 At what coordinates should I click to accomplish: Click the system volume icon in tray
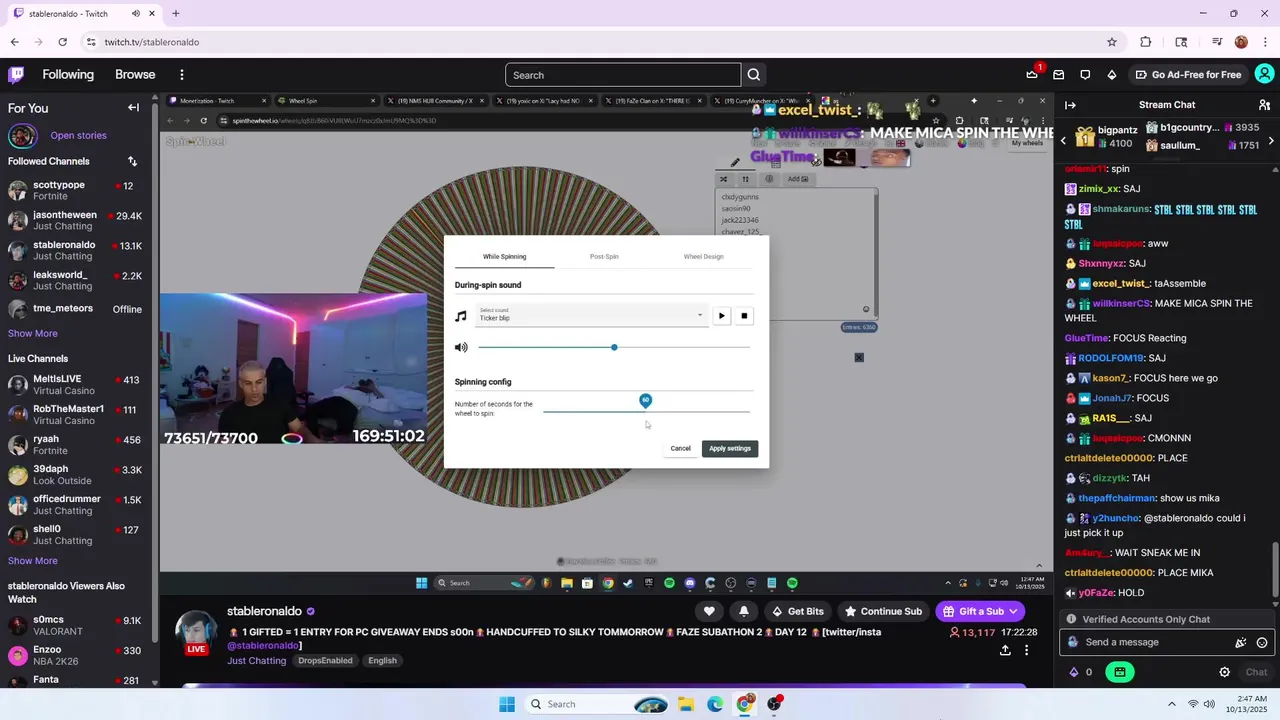click(1209, 704)
